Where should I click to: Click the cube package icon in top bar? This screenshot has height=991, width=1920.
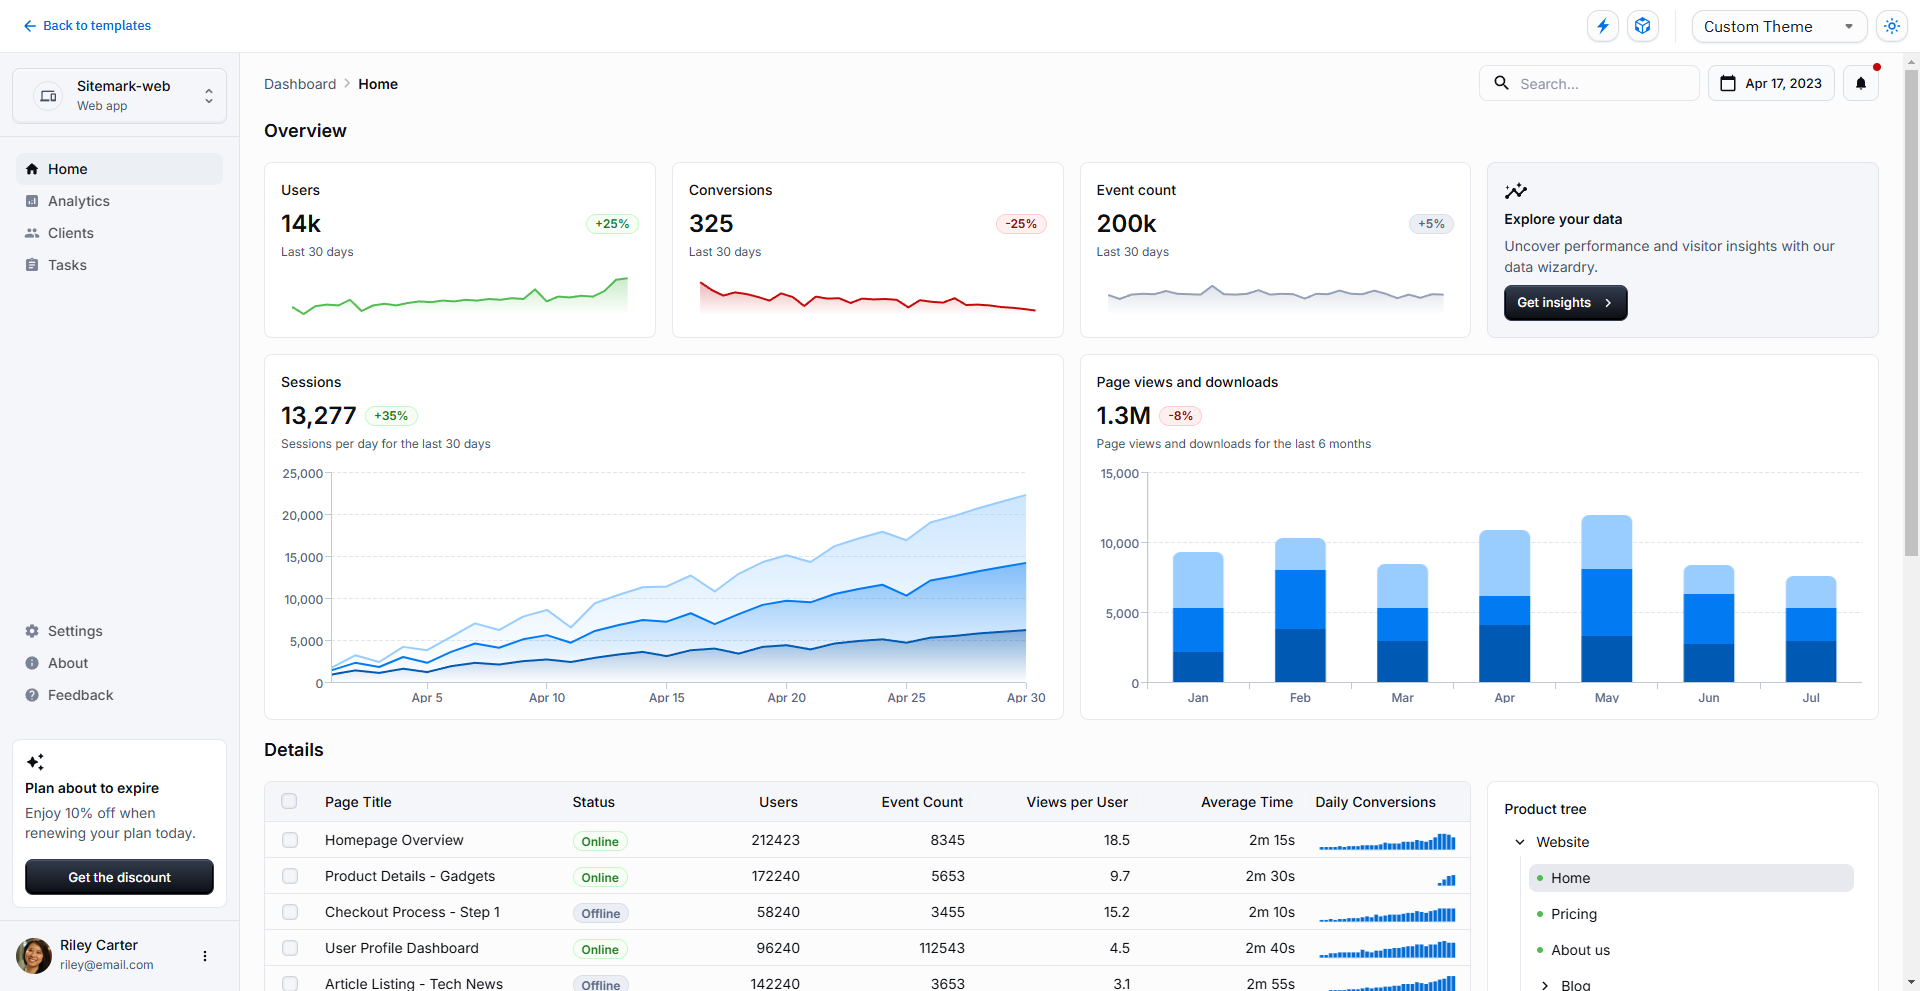coord(1643,26)
